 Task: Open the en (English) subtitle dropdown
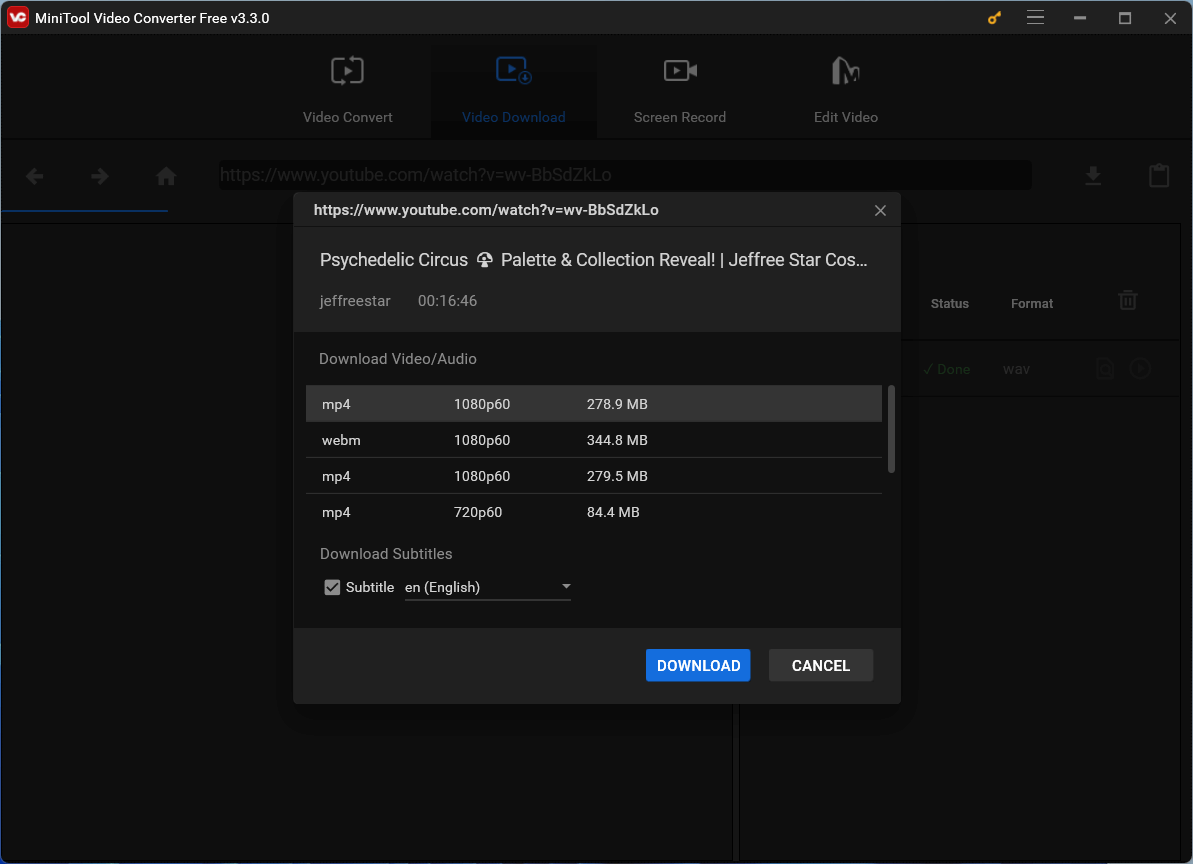488,587
